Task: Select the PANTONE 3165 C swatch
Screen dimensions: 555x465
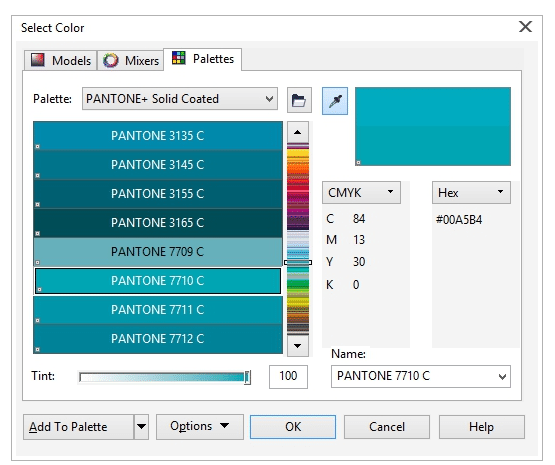Action: 158,223
